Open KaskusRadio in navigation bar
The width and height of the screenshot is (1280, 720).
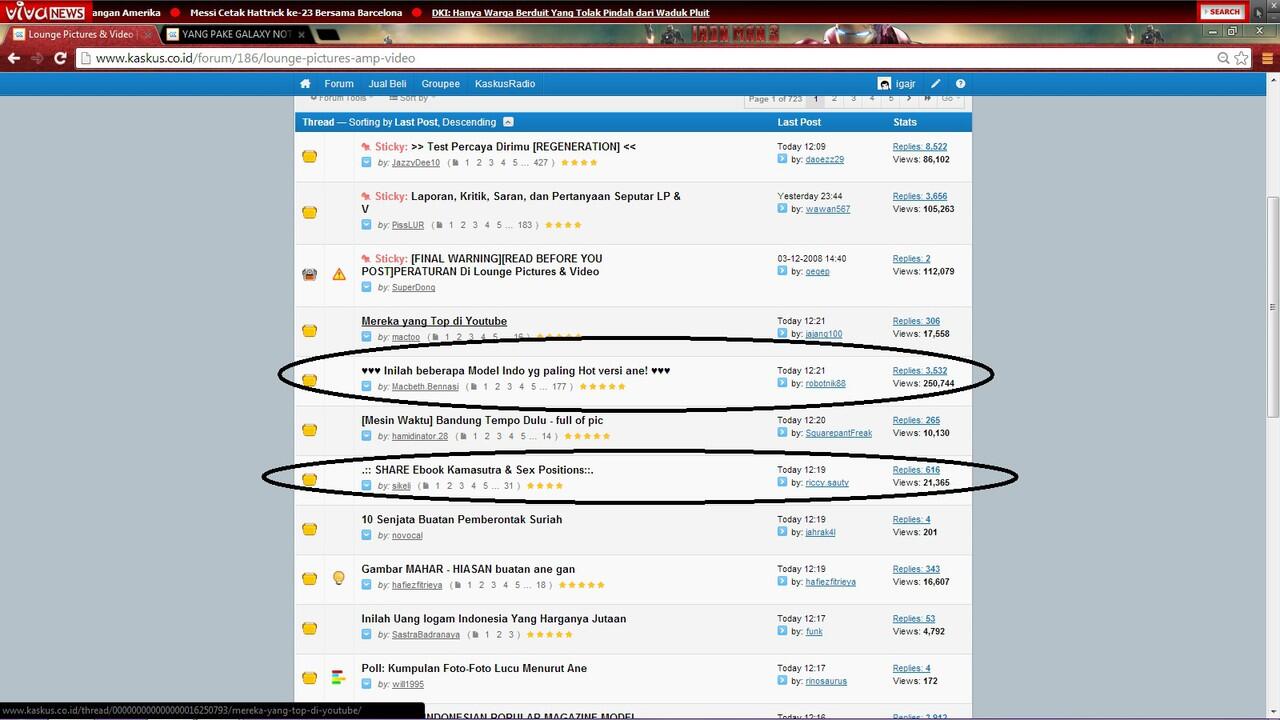tap(505, 84)
